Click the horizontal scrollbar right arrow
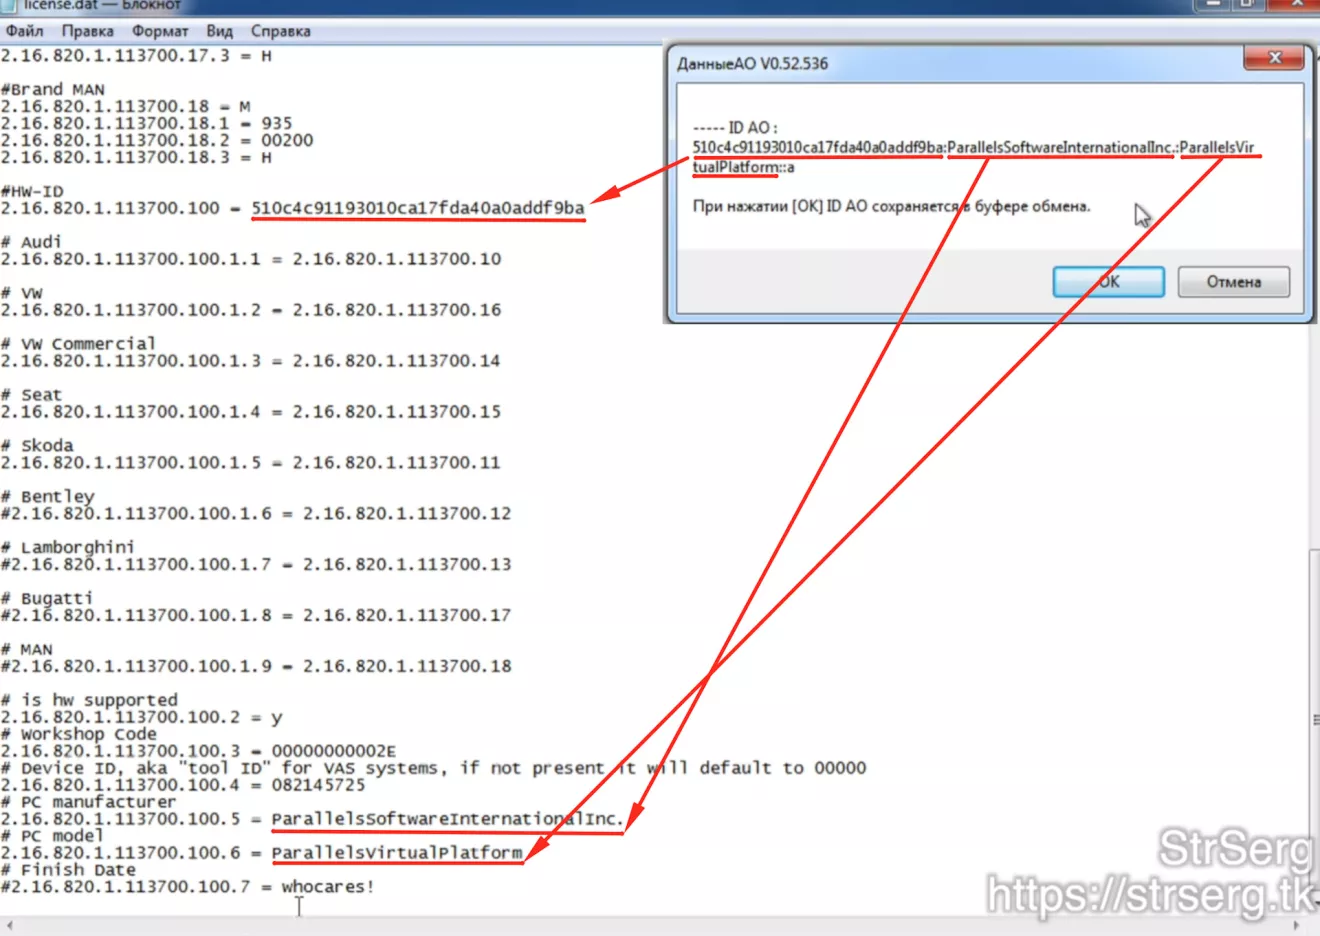Screen dimensions: 1320x936 pyautogui.click(x=1297, y=927)
